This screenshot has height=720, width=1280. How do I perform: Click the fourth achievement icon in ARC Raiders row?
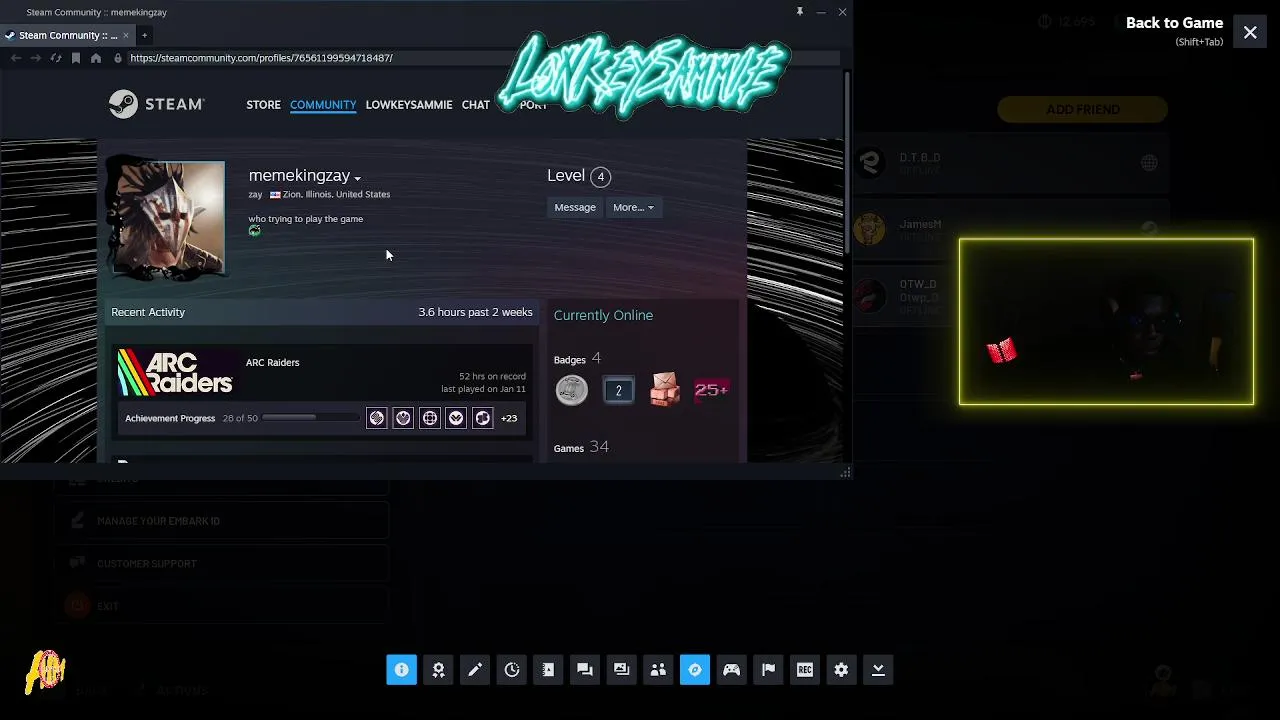point(456,418)
